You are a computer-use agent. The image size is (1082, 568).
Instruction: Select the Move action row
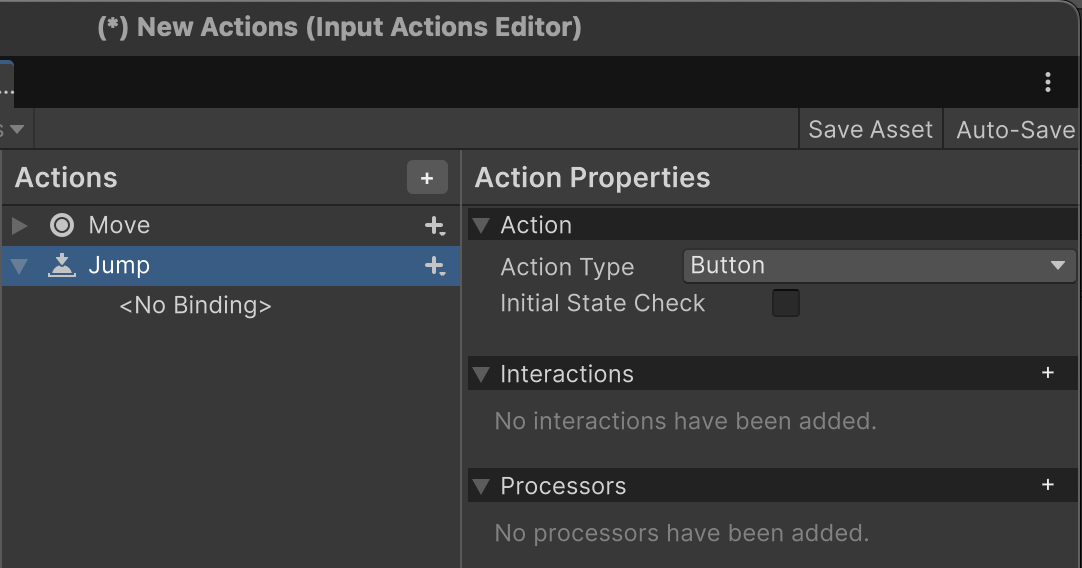200,226
